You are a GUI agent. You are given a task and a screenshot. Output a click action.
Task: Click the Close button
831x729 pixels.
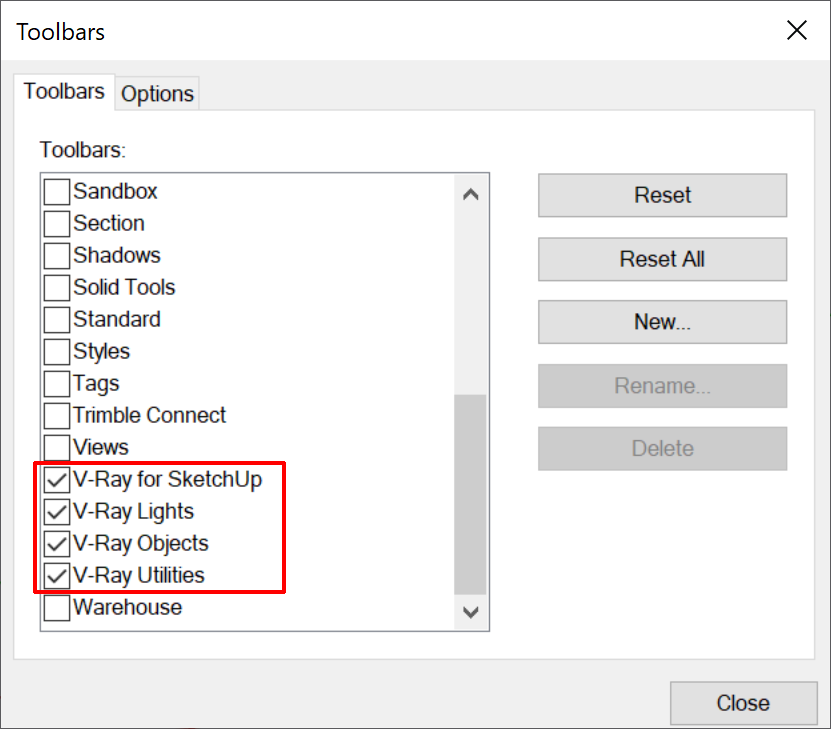click(744, 703)
